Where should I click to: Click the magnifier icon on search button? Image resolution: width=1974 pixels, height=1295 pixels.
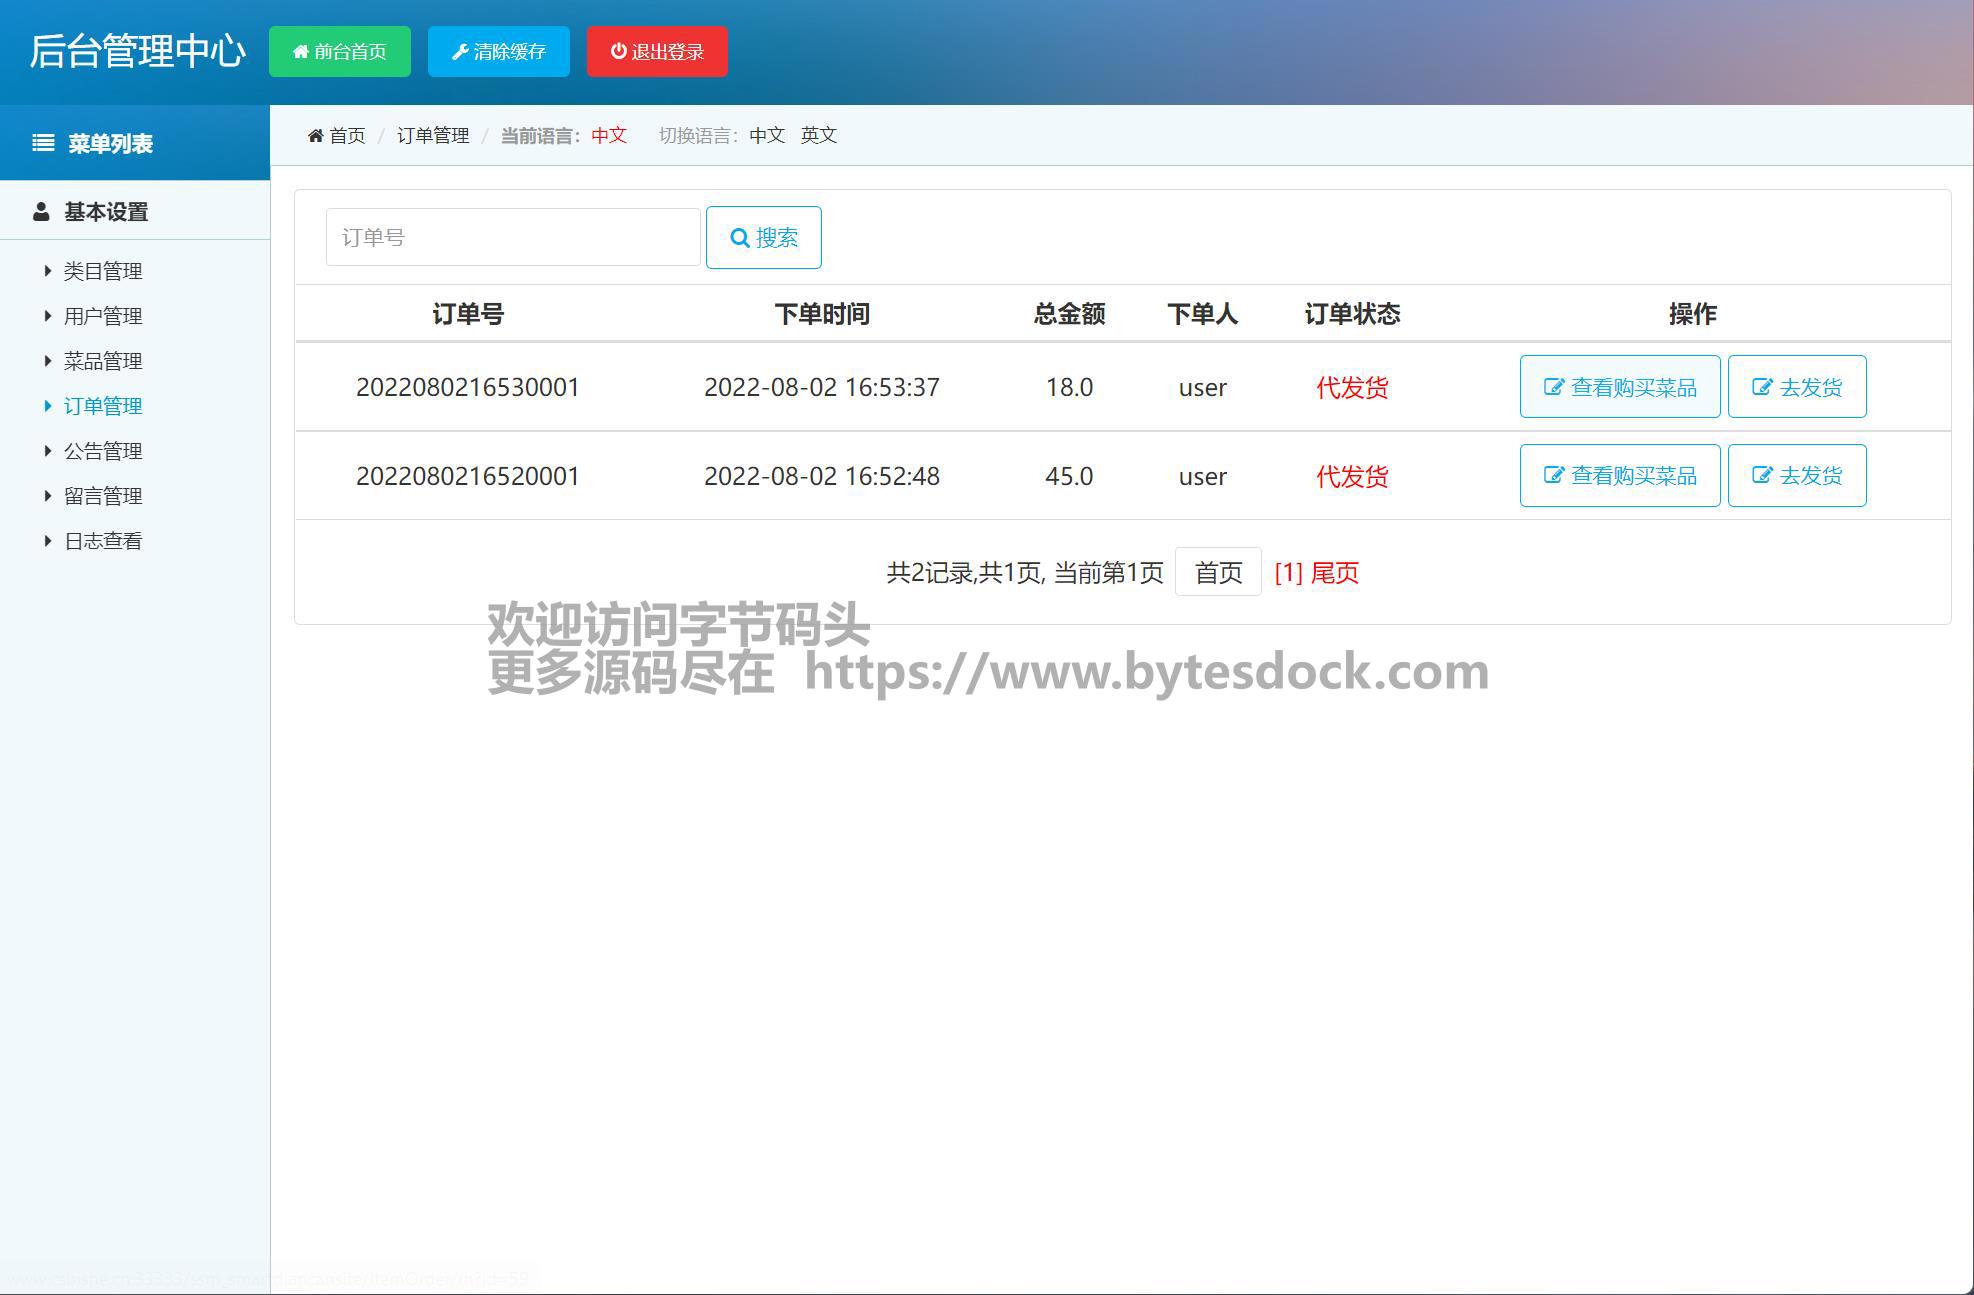(740, 238)
